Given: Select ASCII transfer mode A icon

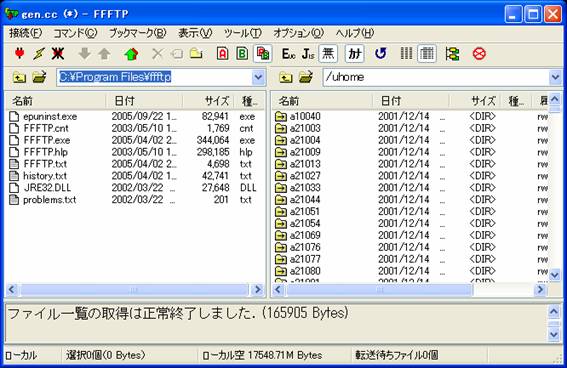Looking at the screenshot, I should 223,54.
